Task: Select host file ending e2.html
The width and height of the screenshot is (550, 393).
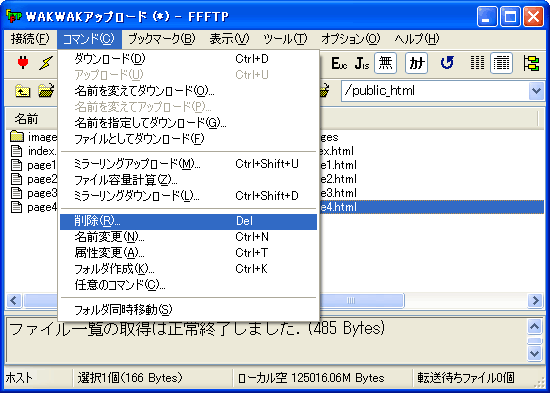Action: [x=338, y=179]
